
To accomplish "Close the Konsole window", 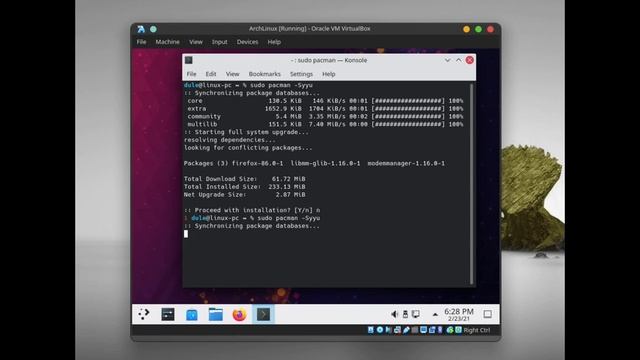I will point(470,60).
